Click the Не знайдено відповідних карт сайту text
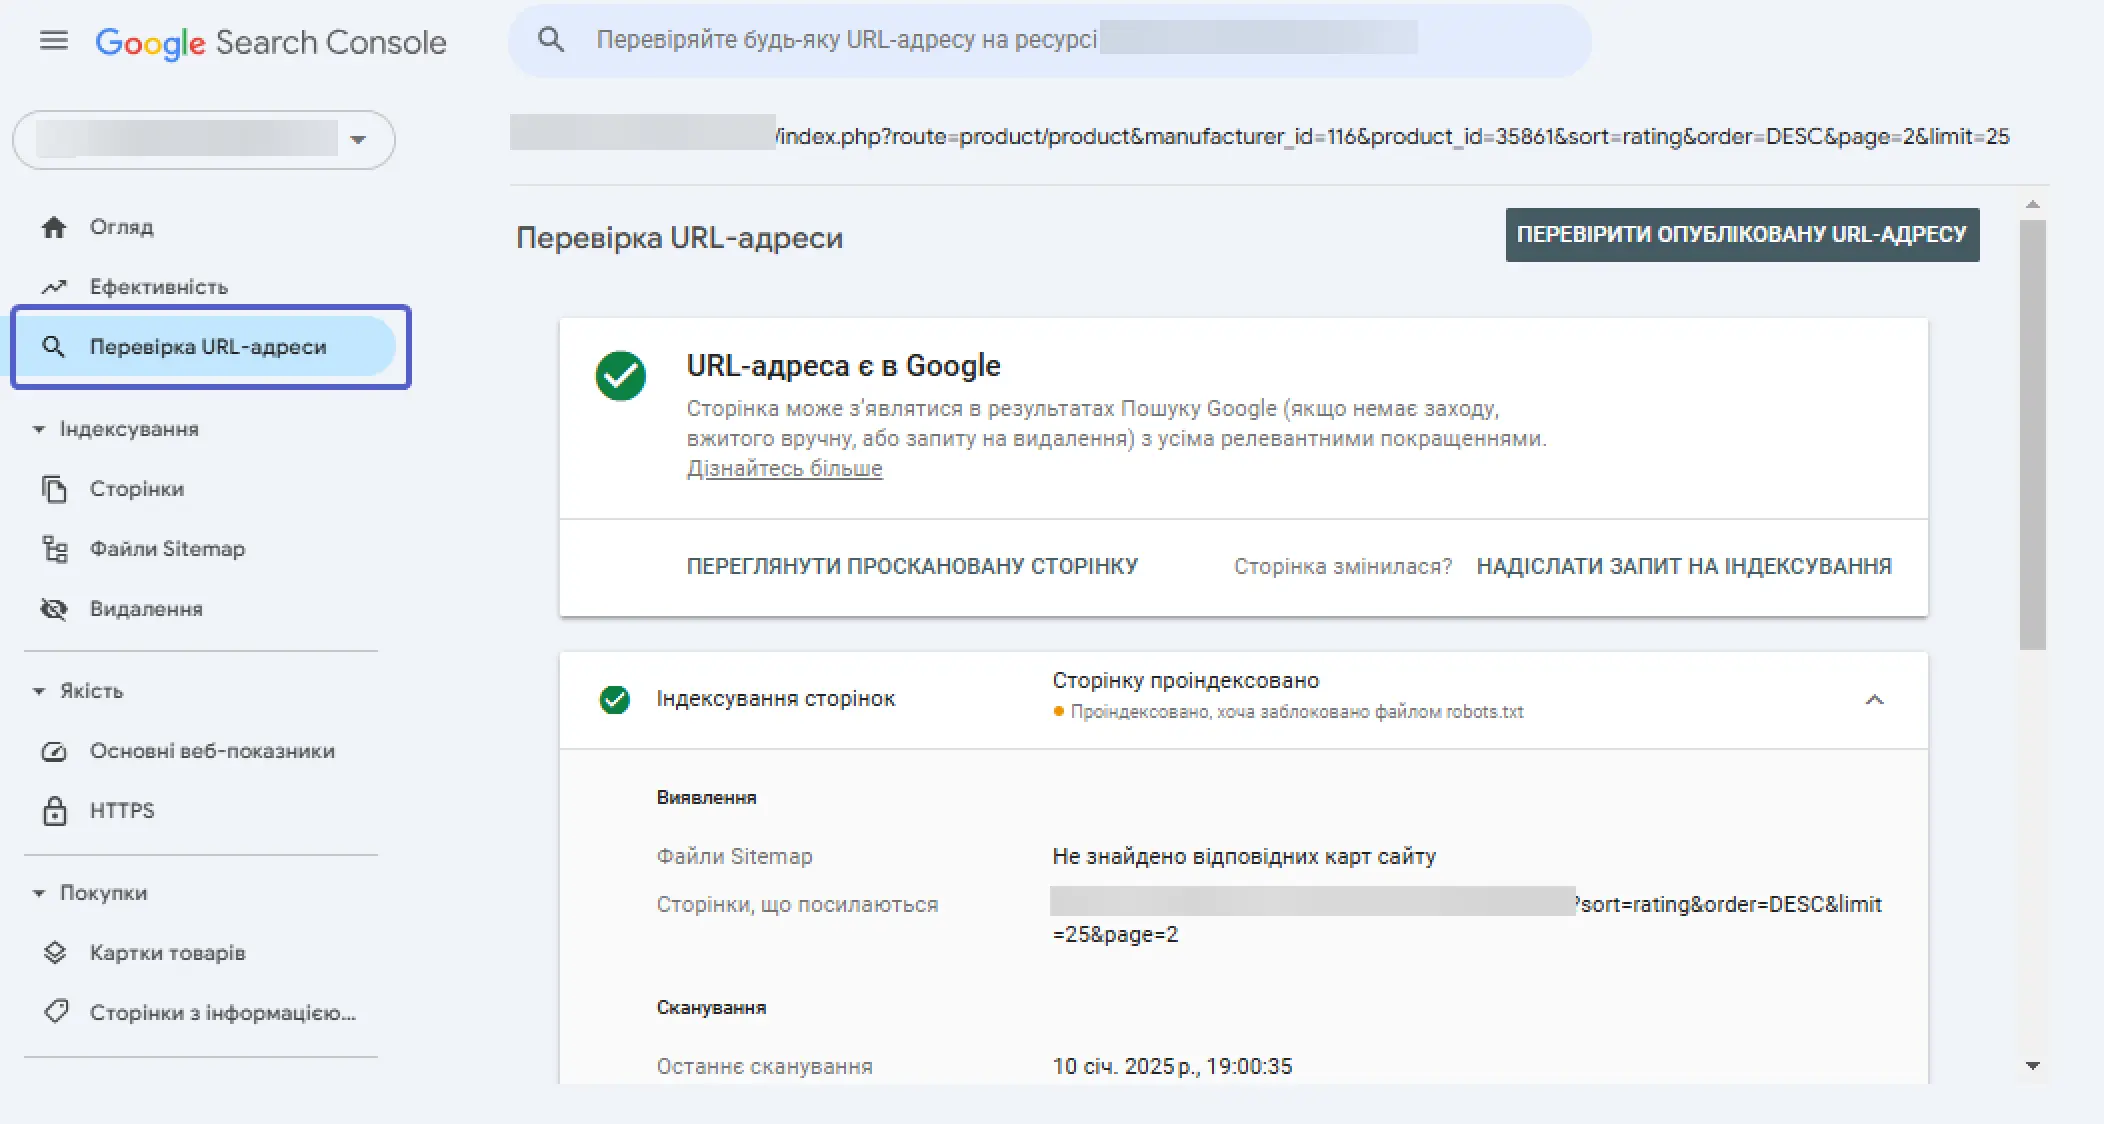This screenshot has width=2104, height=1124. [1244, 857]
